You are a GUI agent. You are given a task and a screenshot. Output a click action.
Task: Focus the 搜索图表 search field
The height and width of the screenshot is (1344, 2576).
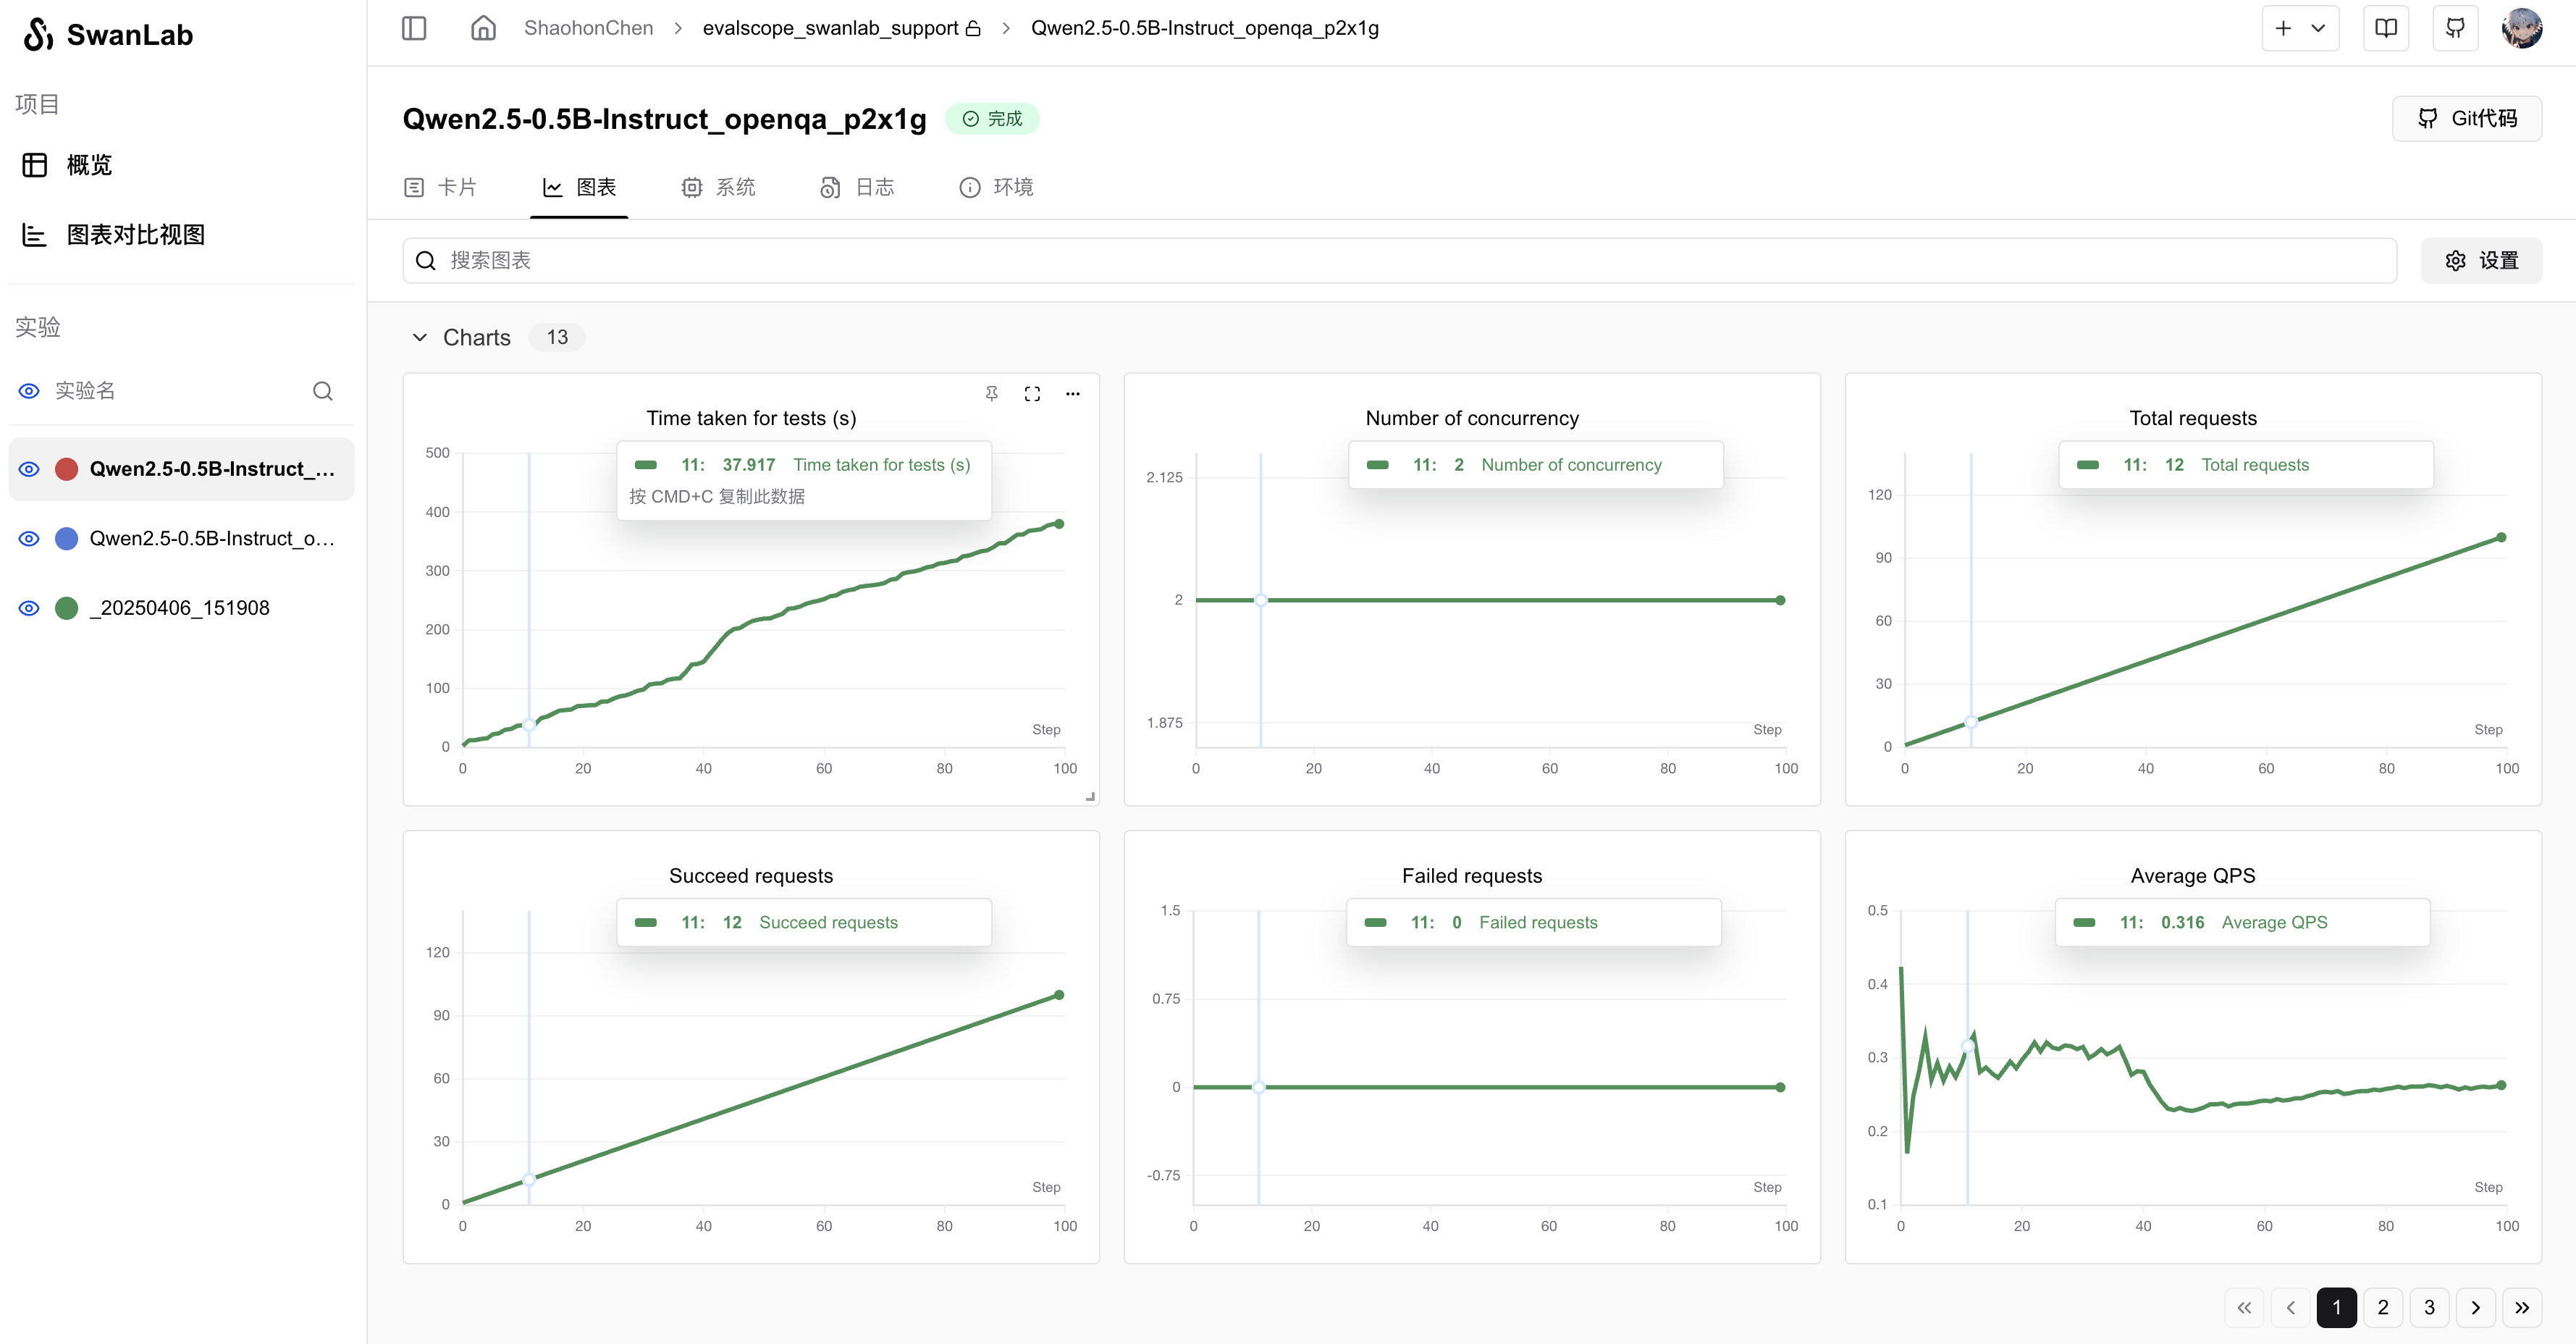pyautogui.click(x=1400, y=261)
